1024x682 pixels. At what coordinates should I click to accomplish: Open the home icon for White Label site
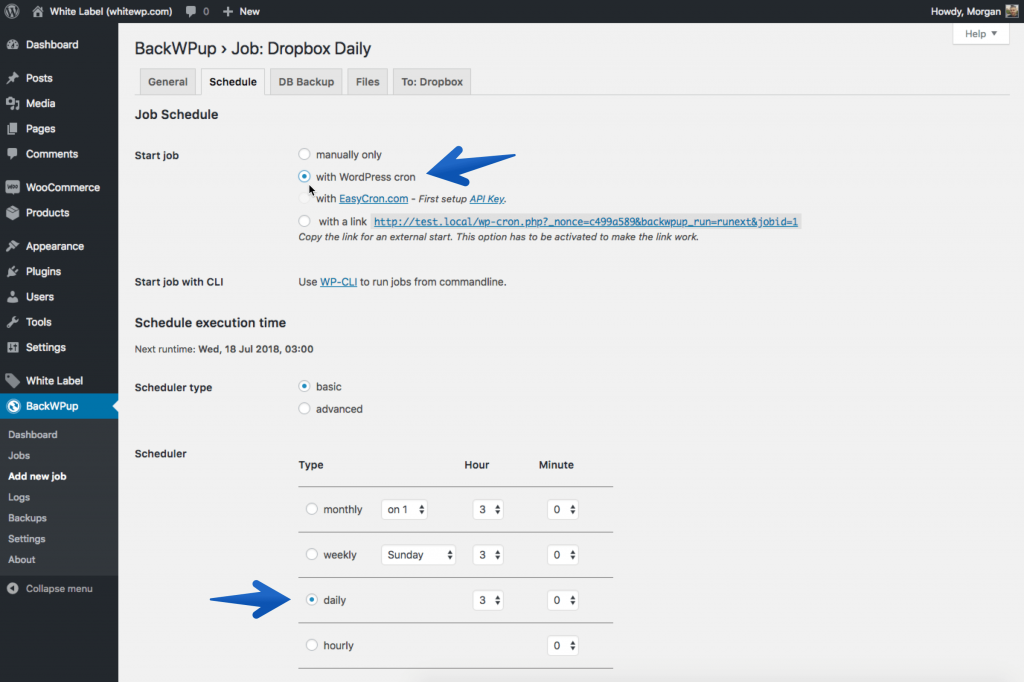38,11
